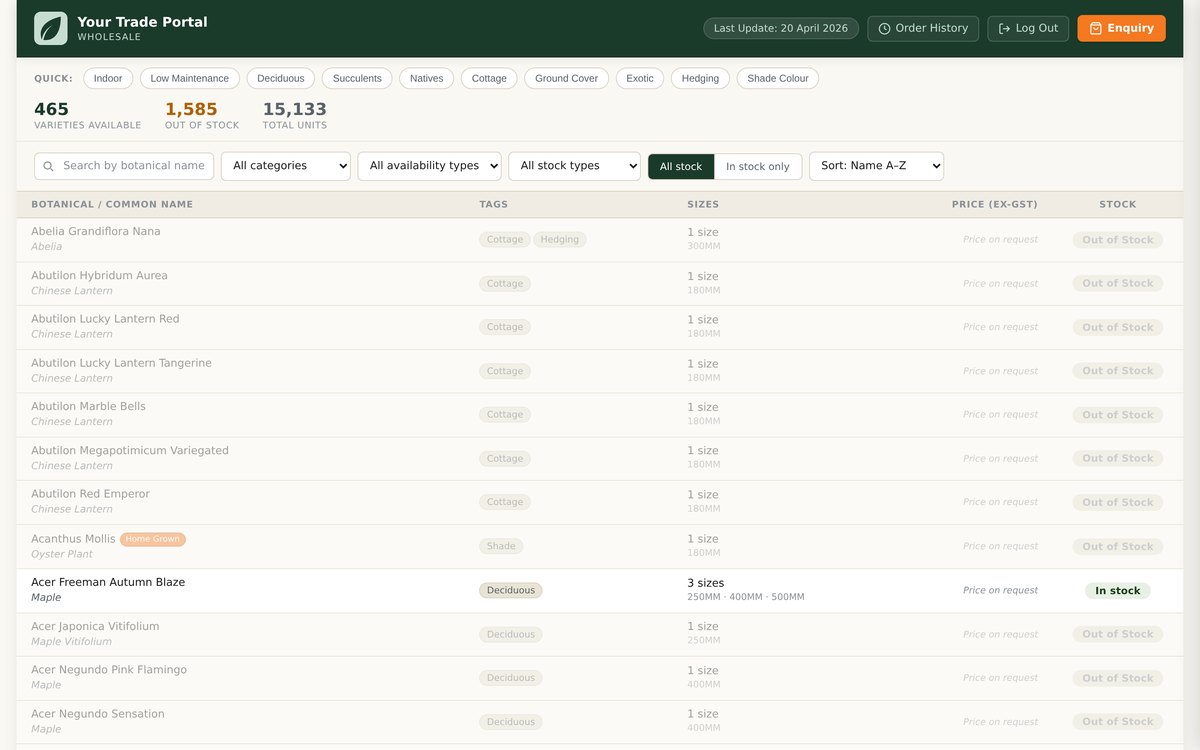The width and height of the screenshot is (1200, 750).
Task: Select the All stock toggle option
Action: [x=681, y=166]
